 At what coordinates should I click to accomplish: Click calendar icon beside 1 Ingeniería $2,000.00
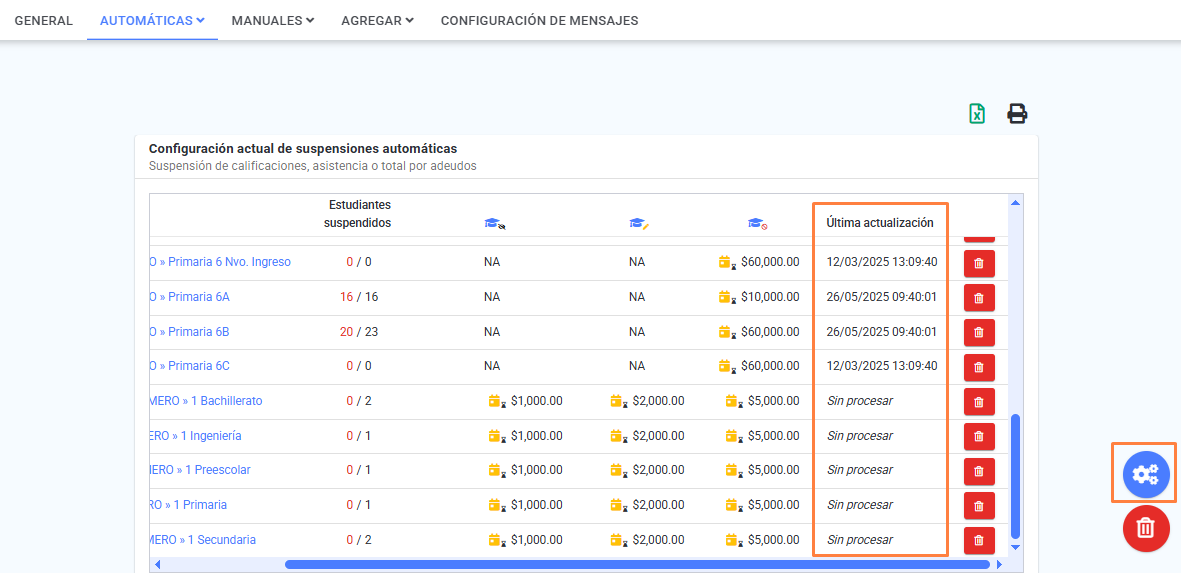[x=618, y=436]
